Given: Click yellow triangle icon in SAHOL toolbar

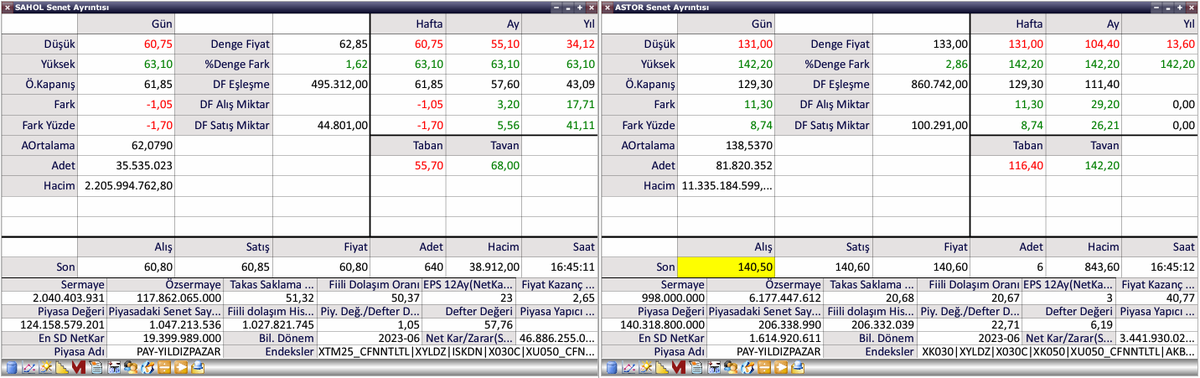Looking at the screenshot, I should click(62, 367).
